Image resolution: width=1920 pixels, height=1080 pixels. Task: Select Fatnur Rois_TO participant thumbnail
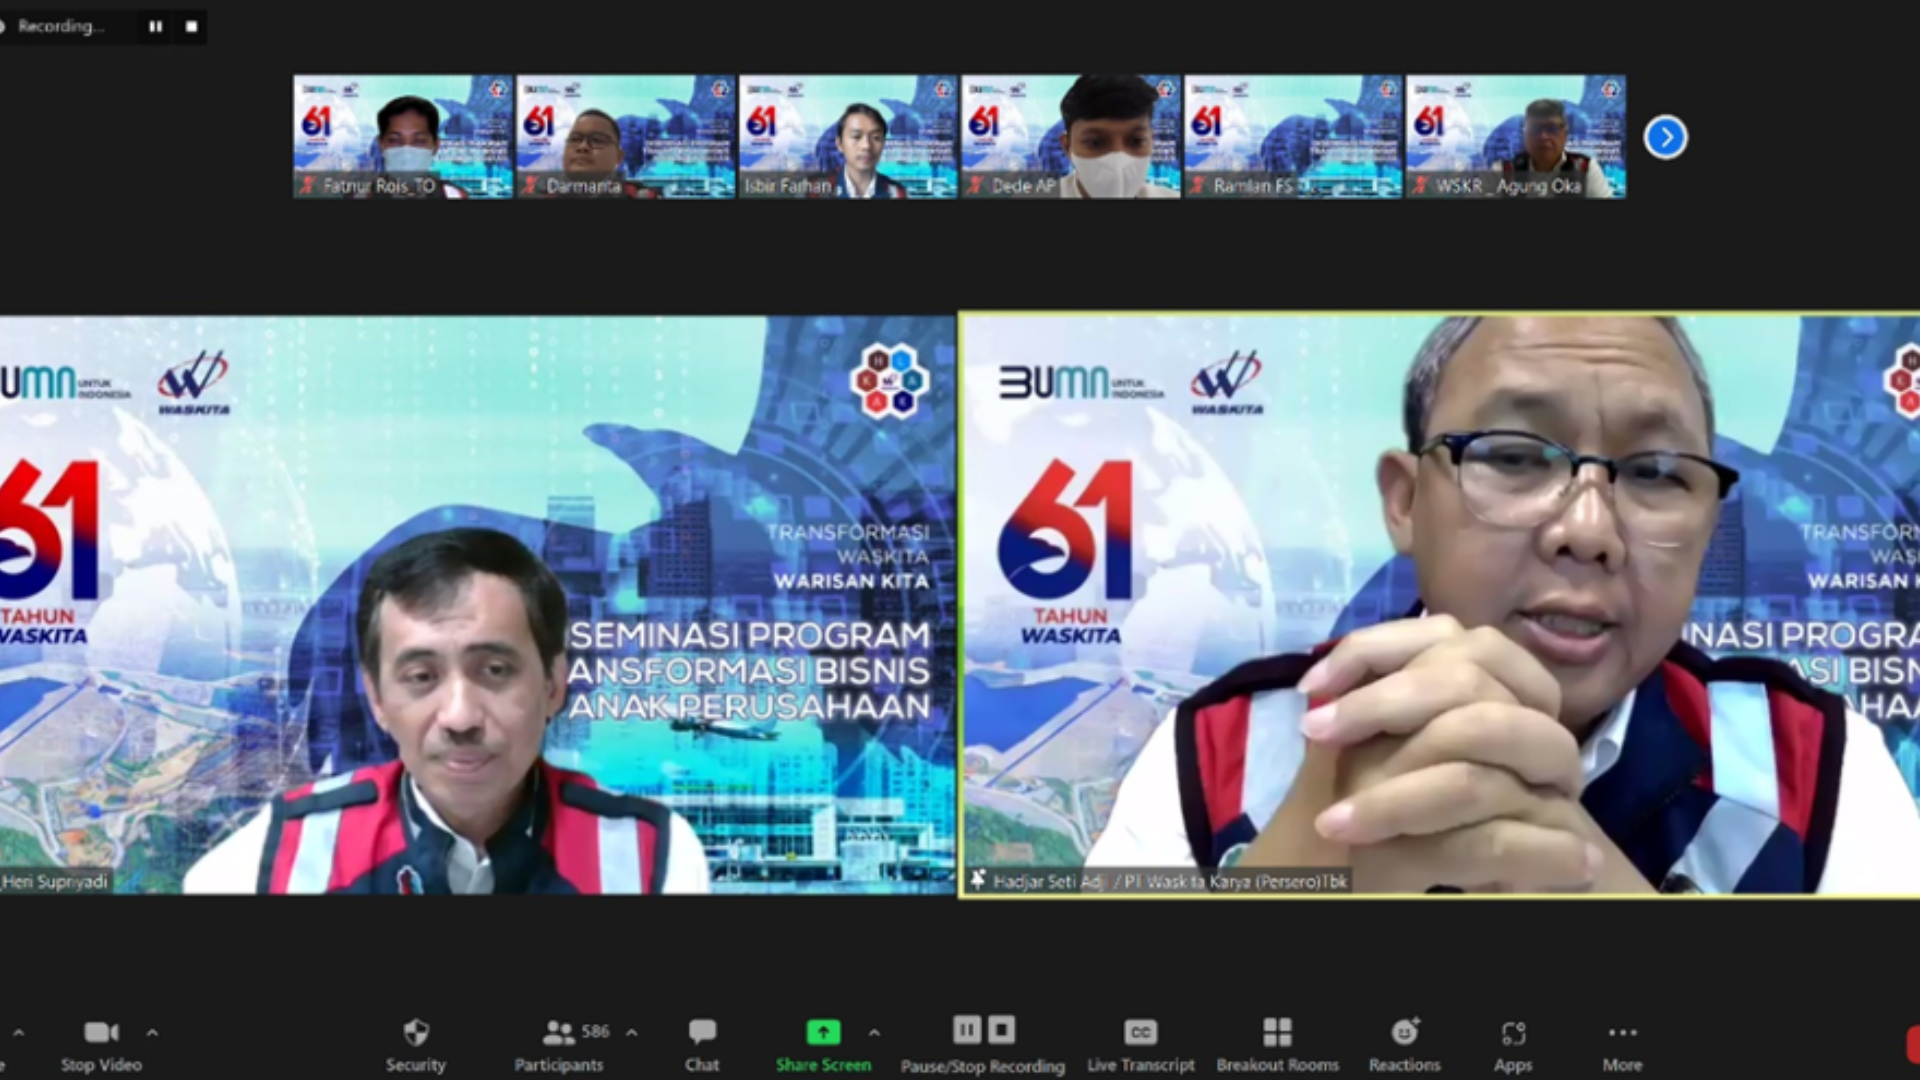click(x=402, y=137)
